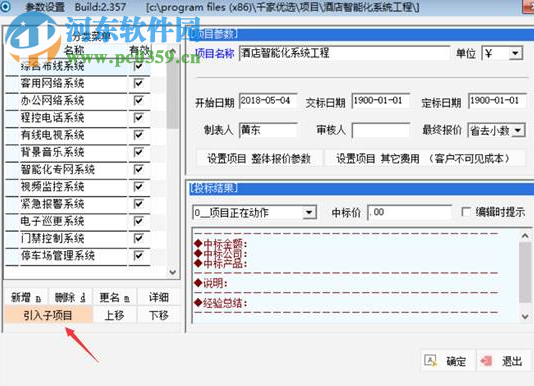The height and width of the screenshot is (386, 534).
Task: Click the app icon in title bar
Action: coord(5,7)
